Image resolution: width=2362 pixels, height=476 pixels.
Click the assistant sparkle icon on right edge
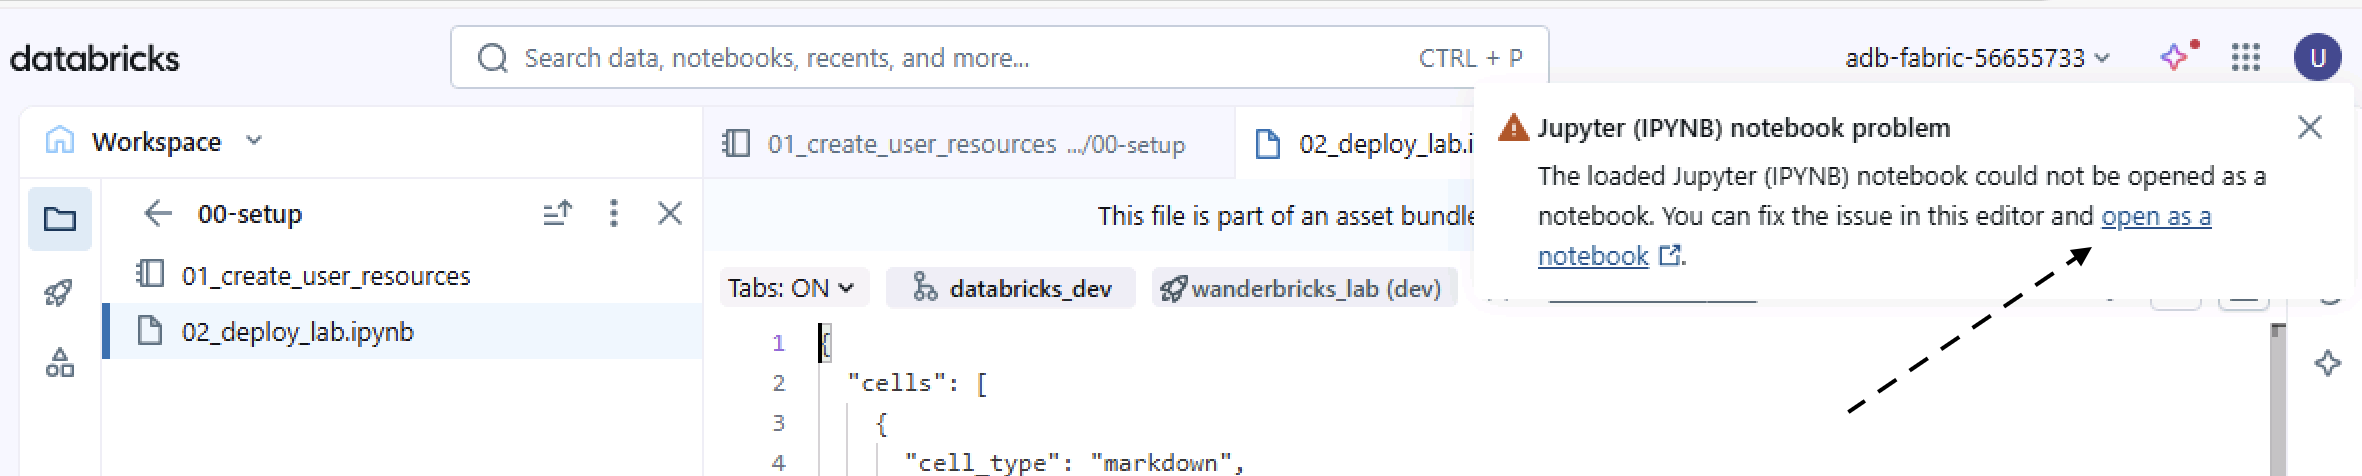2328,363
